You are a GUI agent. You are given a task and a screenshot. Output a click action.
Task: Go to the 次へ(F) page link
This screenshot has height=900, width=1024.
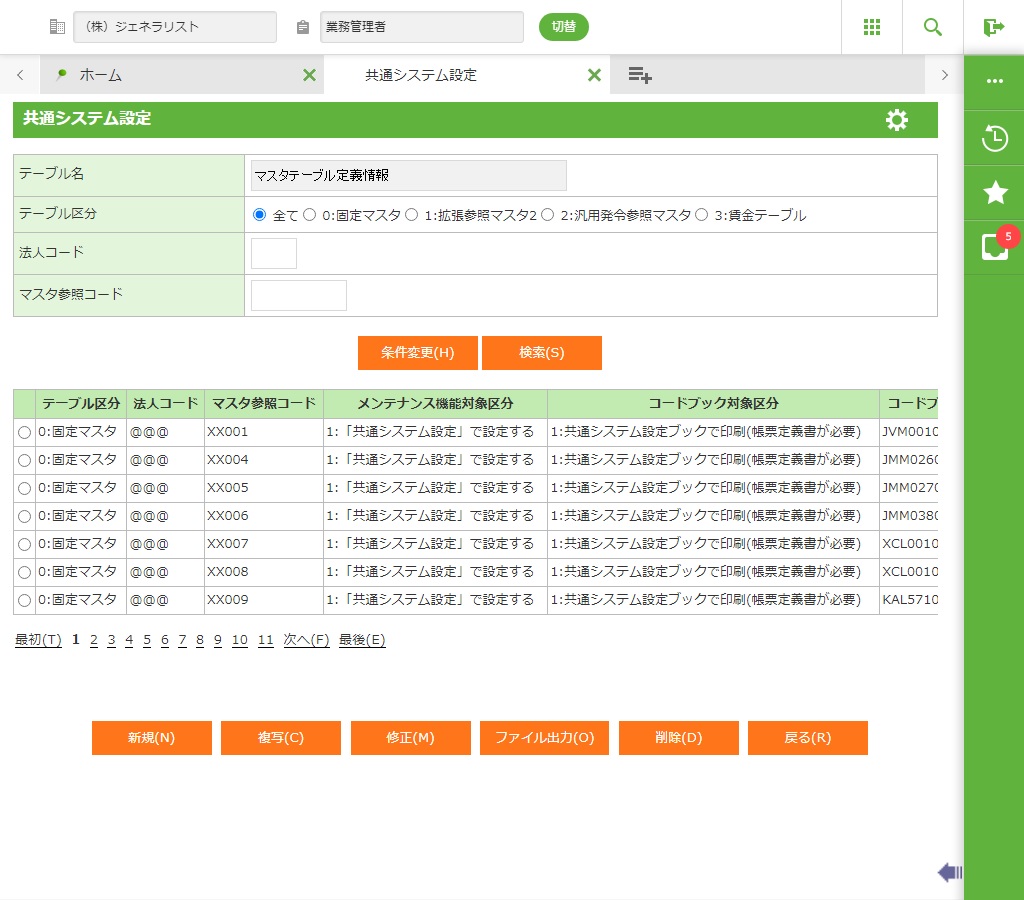point(306,640)
